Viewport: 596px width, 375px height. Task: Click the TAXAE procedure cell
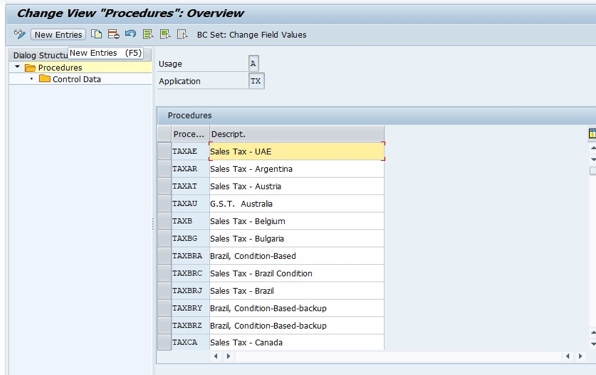pos(190,151)
